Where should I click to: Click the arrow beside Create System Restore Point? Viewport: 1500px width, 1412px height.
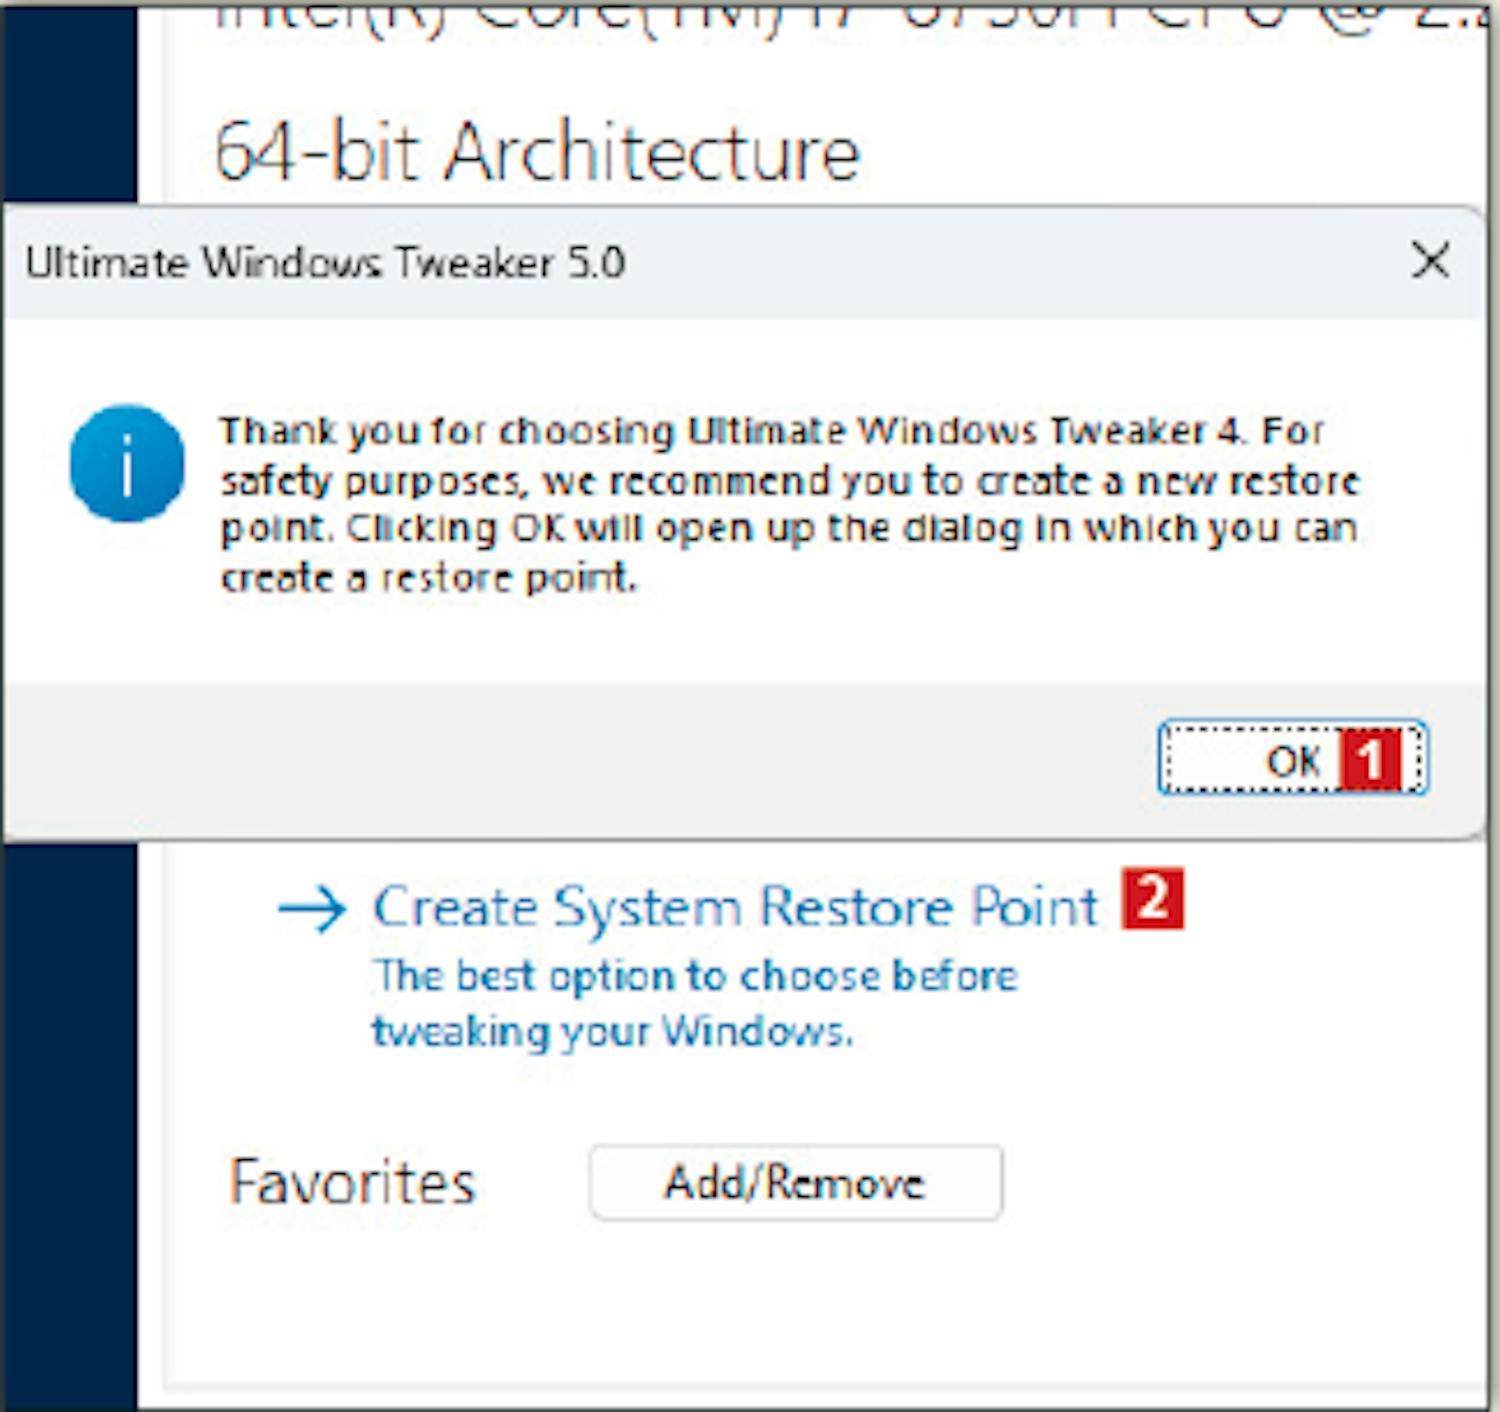click(312, 909)
